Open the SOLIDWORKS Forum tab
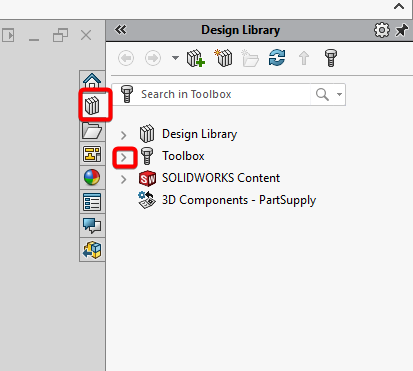The height and width of the screenshot is (371, 413). coord(92,225)
